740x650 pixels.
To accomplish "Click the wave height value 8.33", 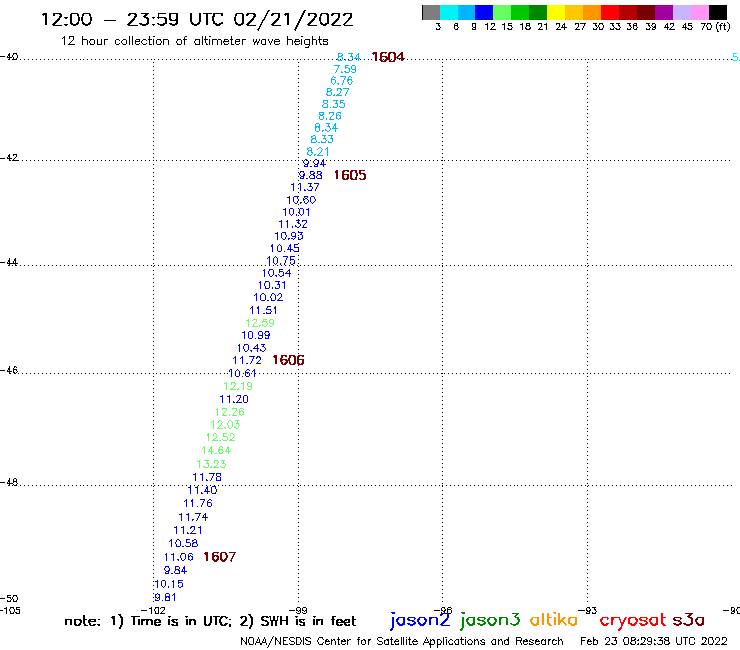I will click(x=322, y=140).
